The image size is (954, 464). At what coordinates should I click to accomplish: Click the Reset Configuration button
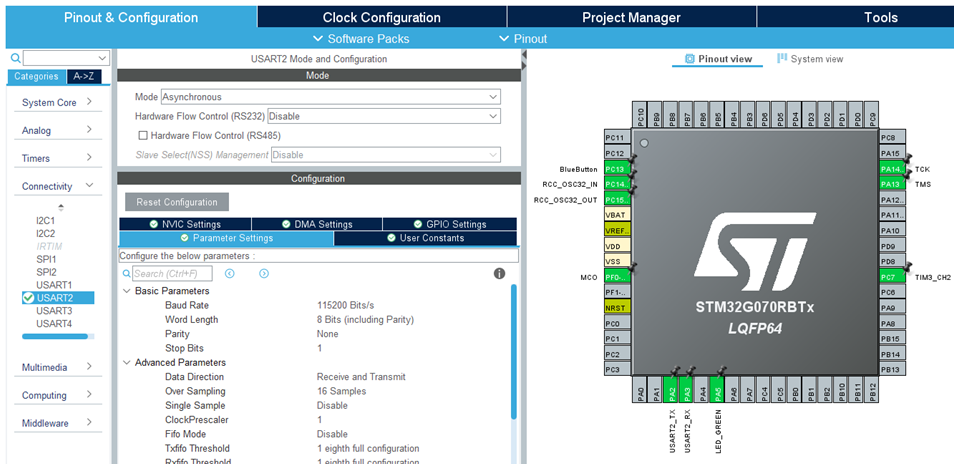click(176, 202)
